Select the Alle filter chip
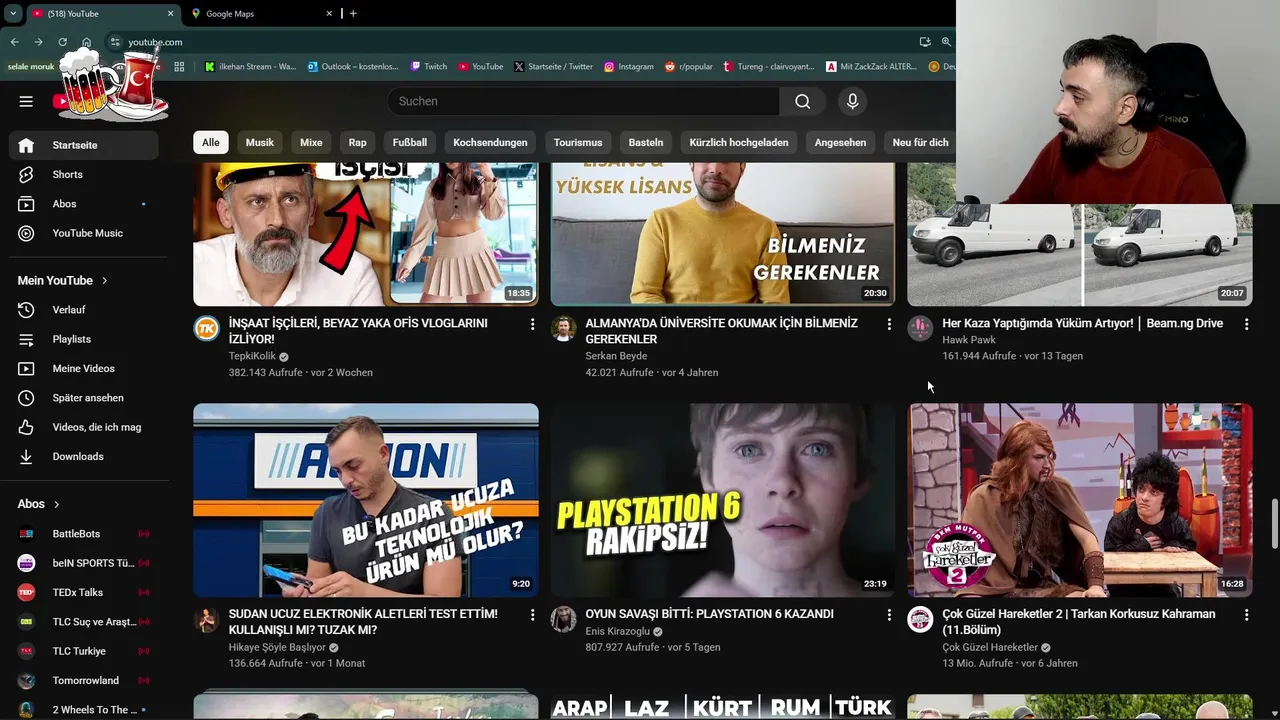1280x720 pixels. [x=211, y=142]
